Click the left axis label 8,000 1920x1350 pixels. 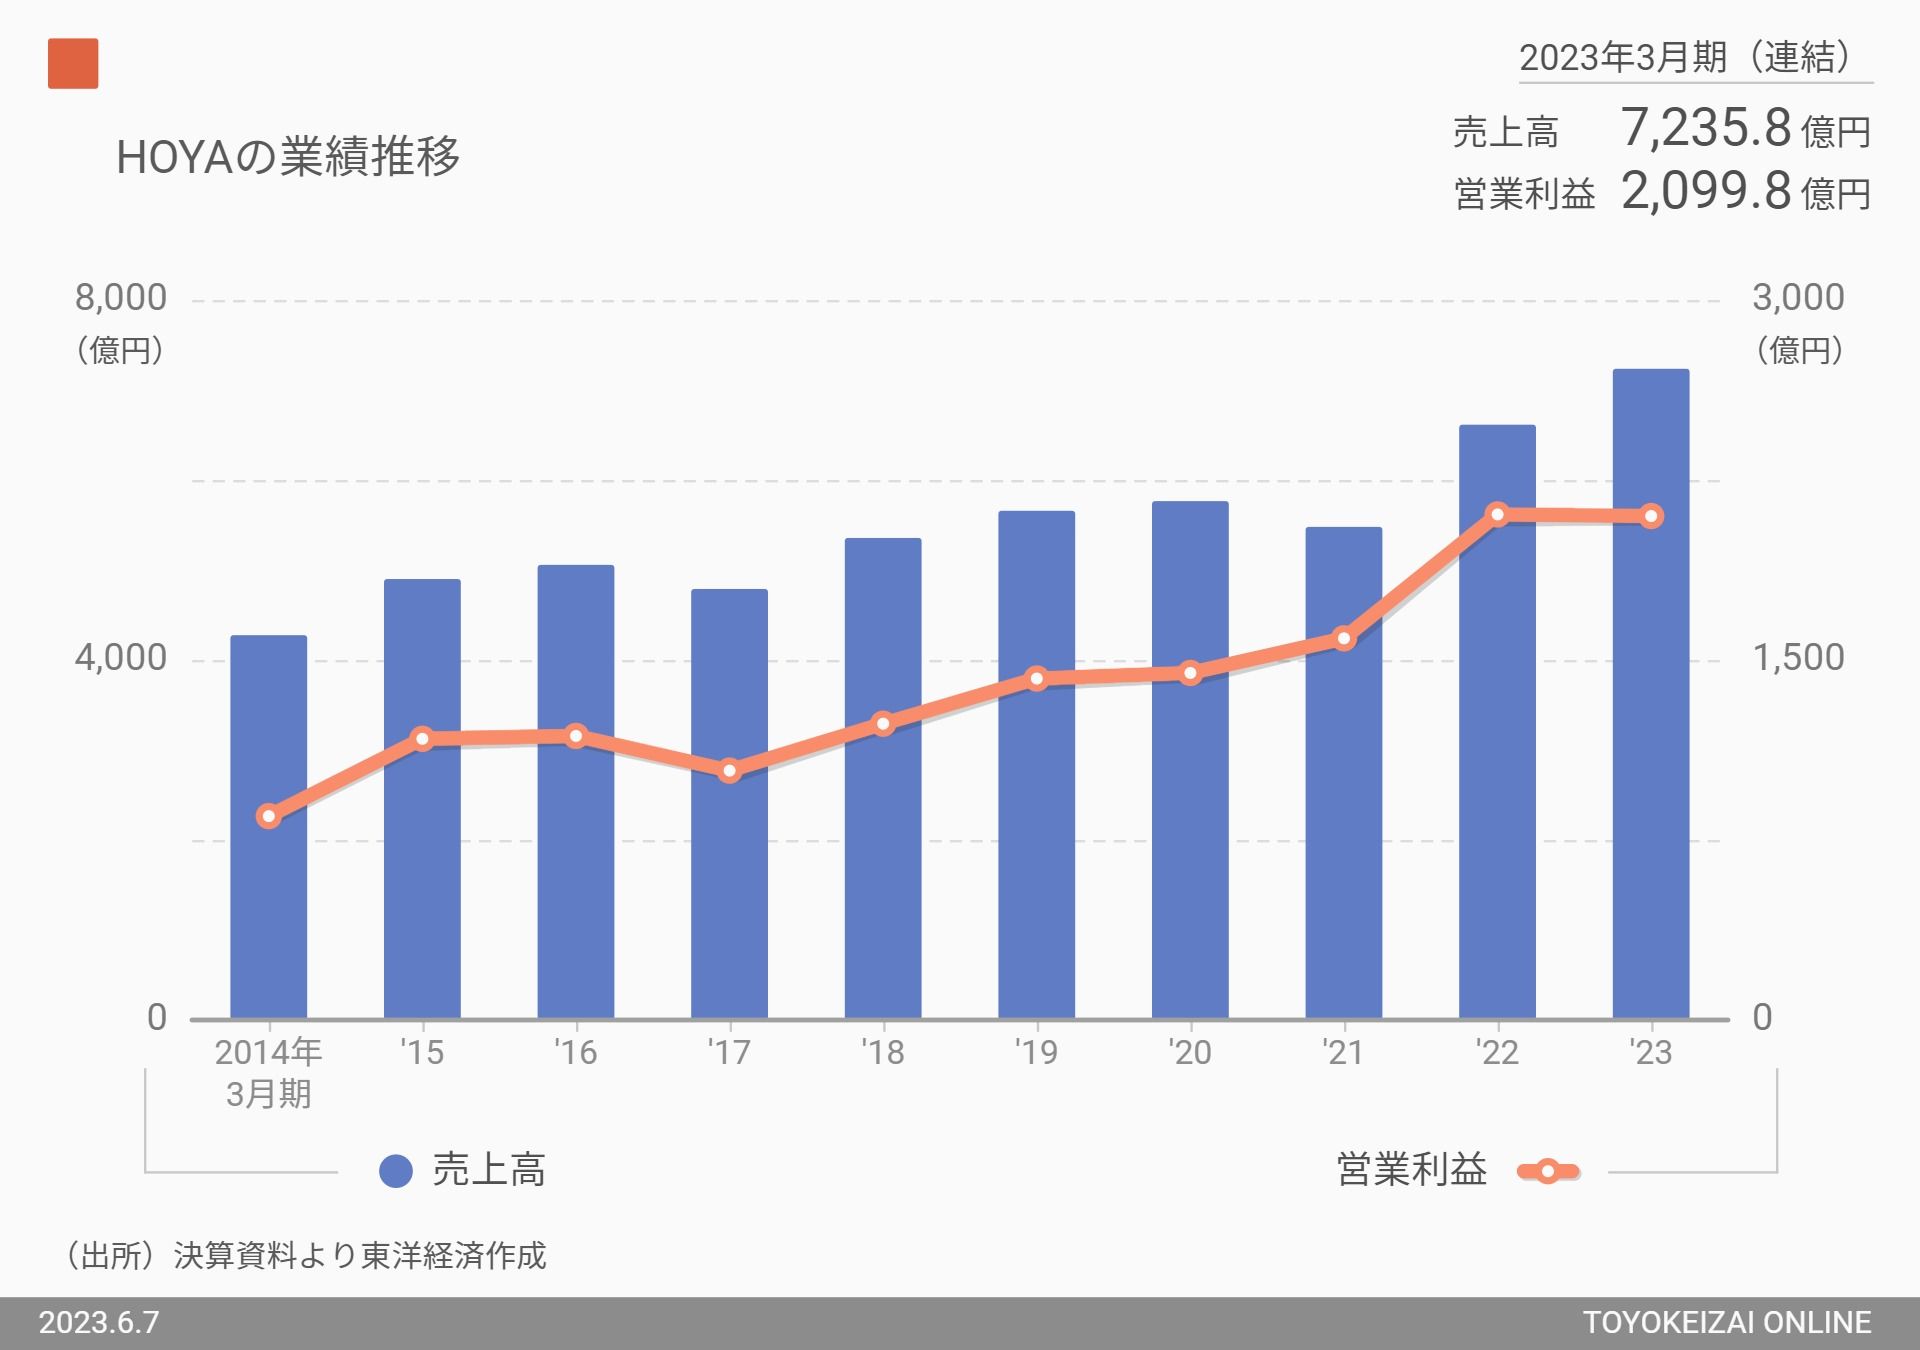(120, 298)
